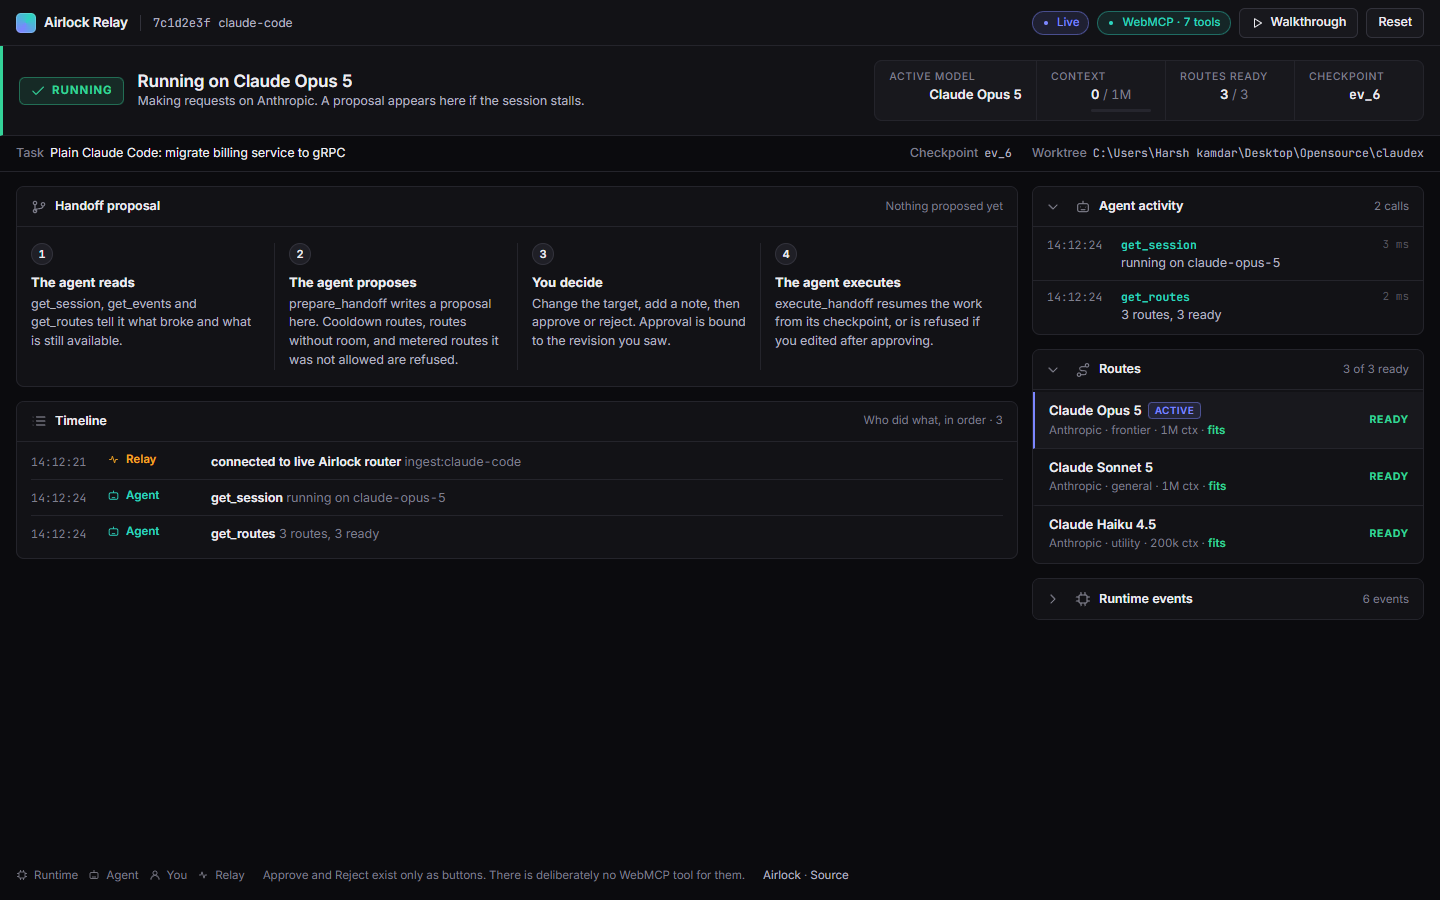This screenshot has width=1440, height=900.
Task: Click the Relay icon in the connected timeline row
Action: coord(114,460)
